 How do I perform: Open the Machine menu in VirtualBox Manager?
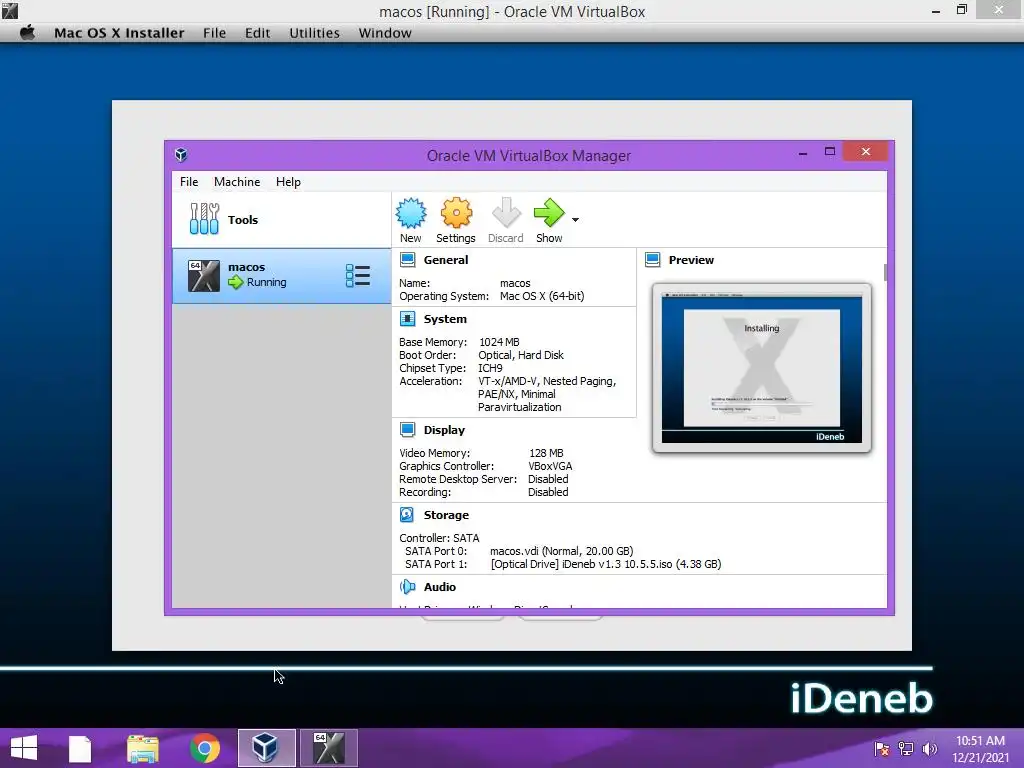point(237,182)
